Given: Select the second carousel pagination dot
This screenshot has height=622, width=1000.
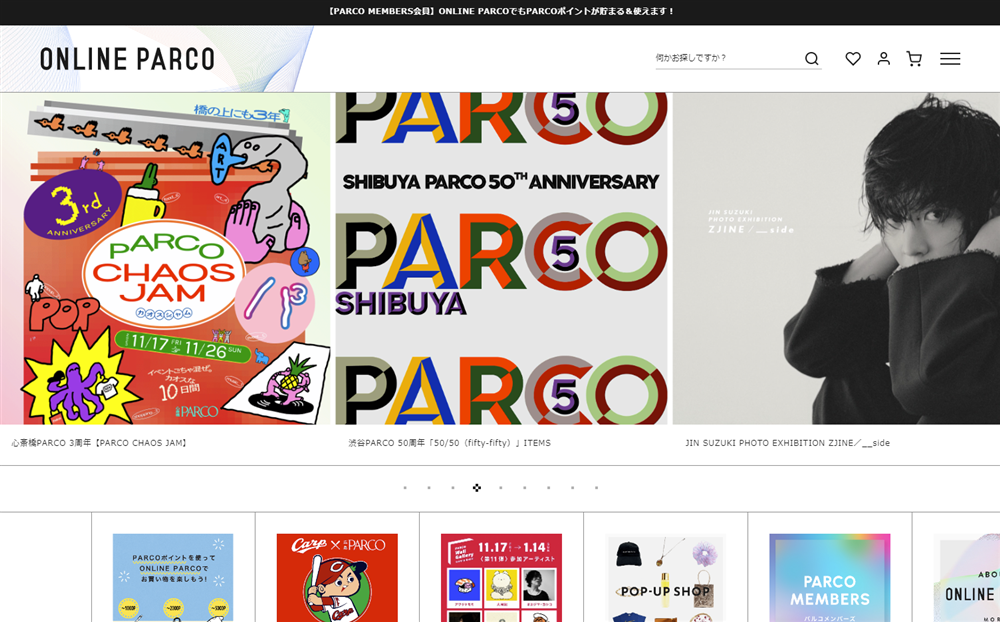Looking at the screenshot, I should pos(429,488).
